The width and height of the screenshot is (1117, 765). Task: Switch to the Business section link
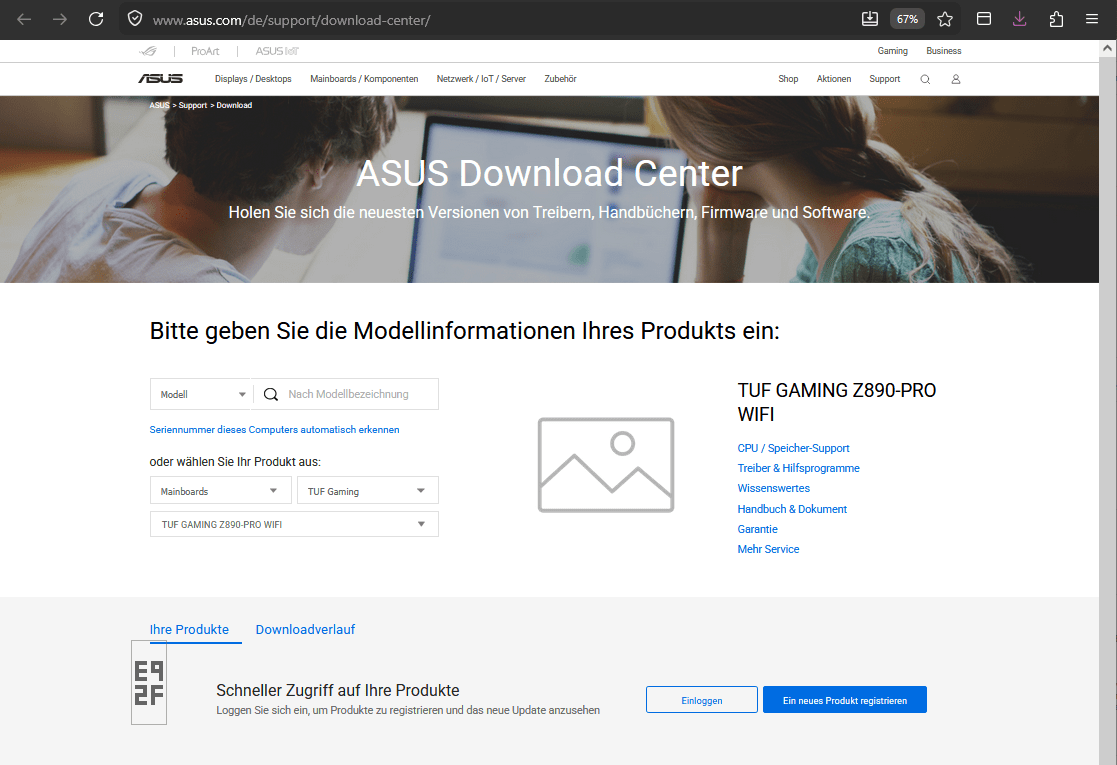coord(943,51)
